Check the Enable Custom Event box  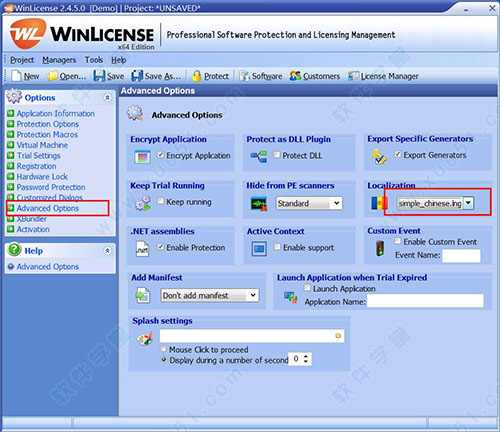pyautogui.click(x=398, y=241)
